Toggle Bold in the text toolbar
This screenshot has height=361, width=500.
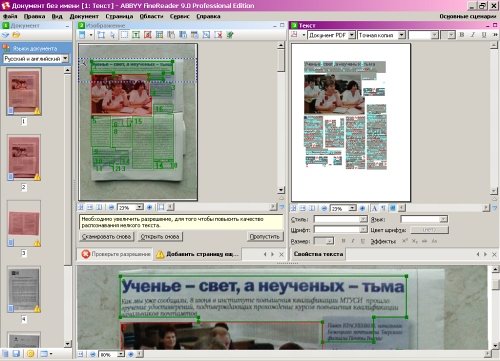[x=462, y=35]
